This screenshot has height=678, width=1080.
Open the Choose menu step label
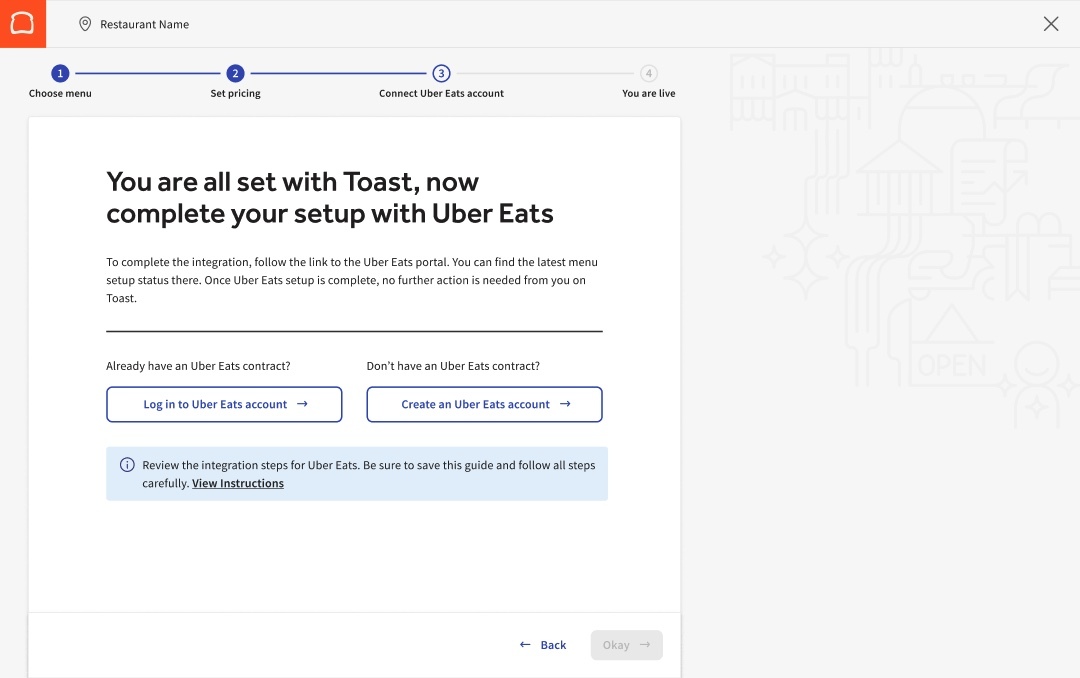(x=60, y=93)
